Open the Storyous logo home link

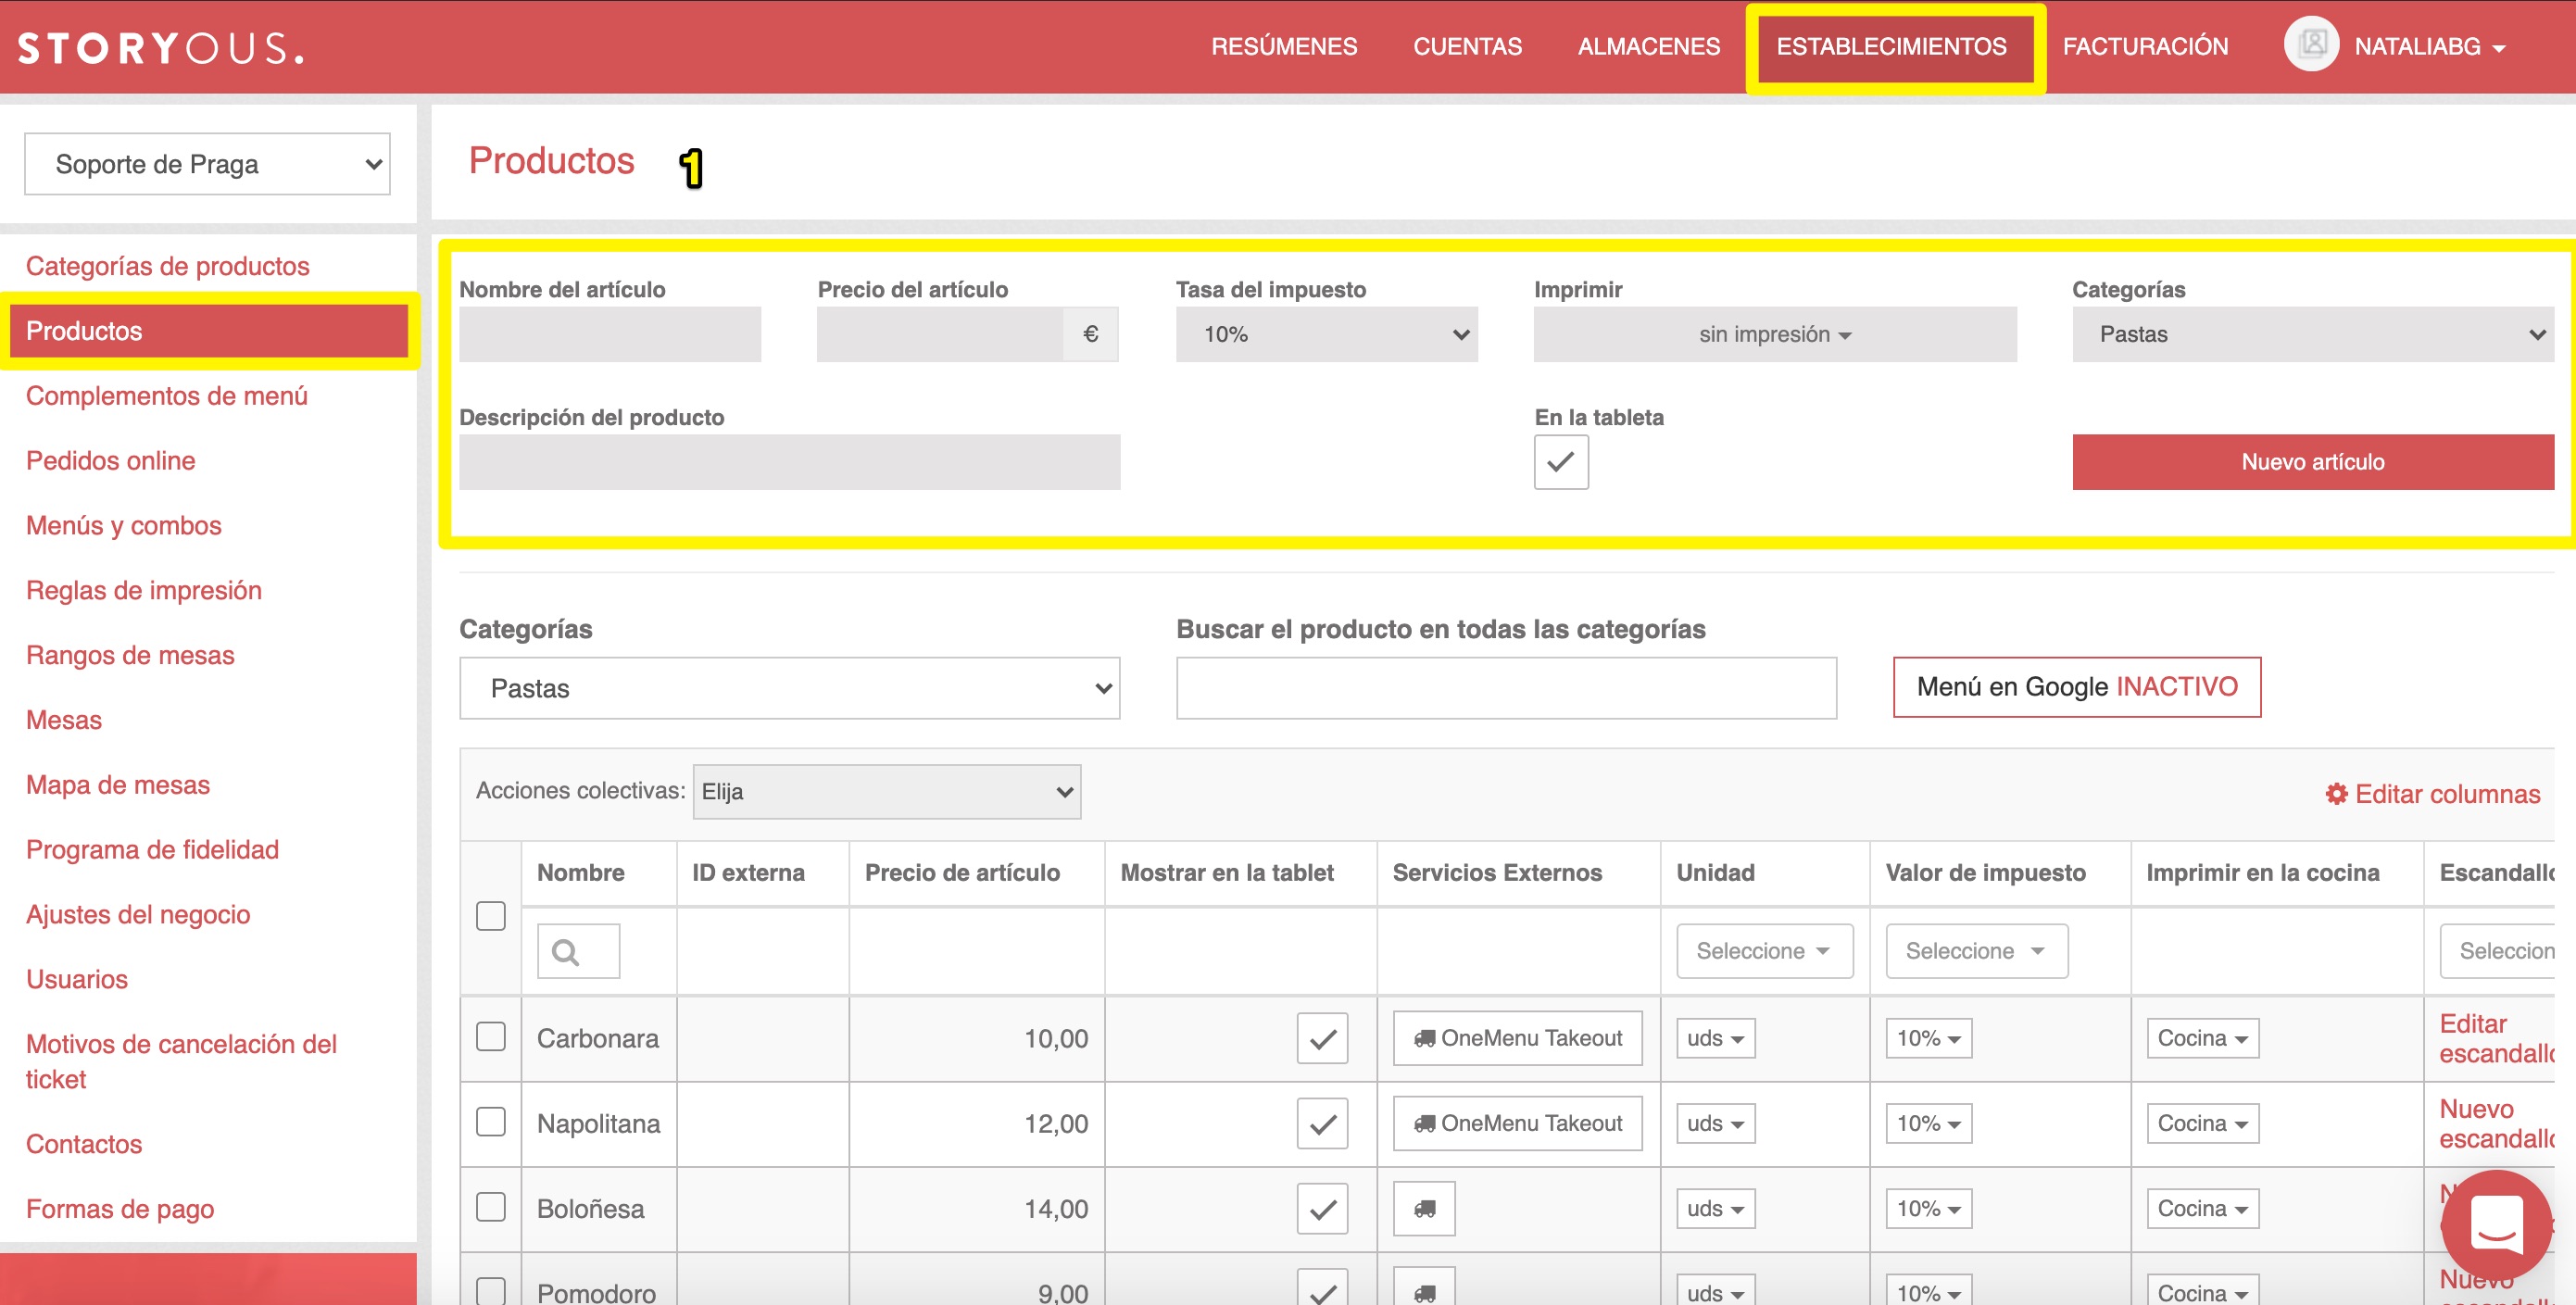click(160, 47)
